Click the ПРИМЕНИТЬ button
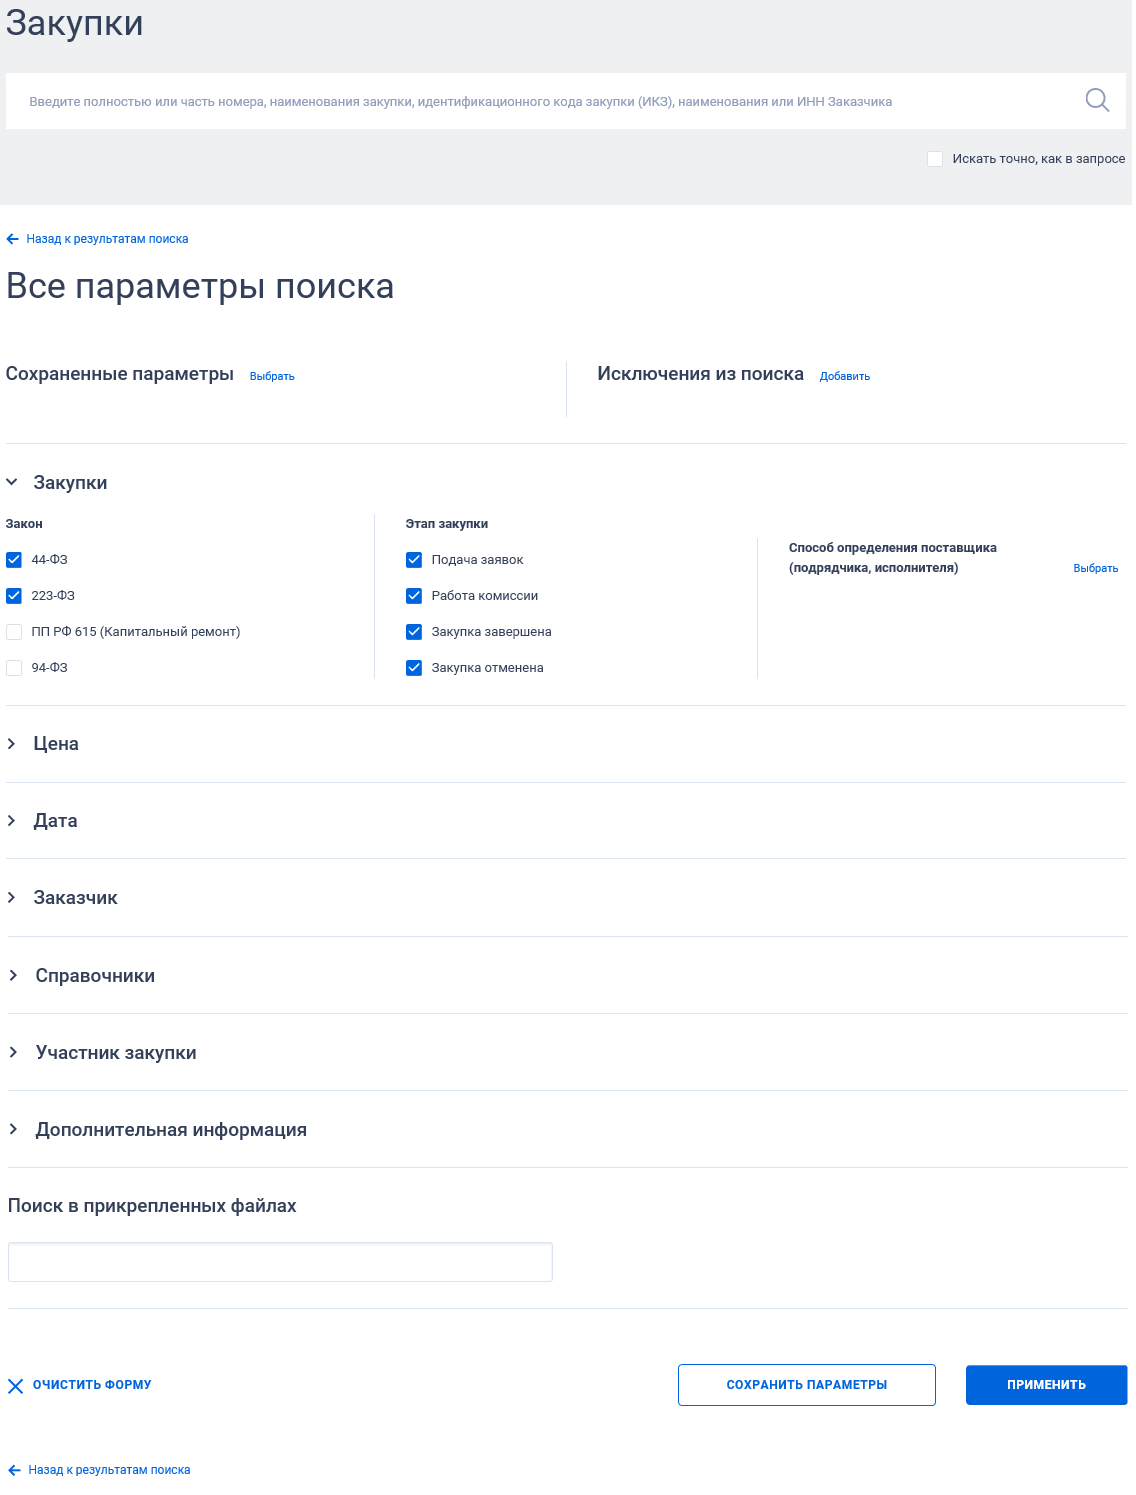Screen dimensions: 1136x1495 click(1046, 1385)
